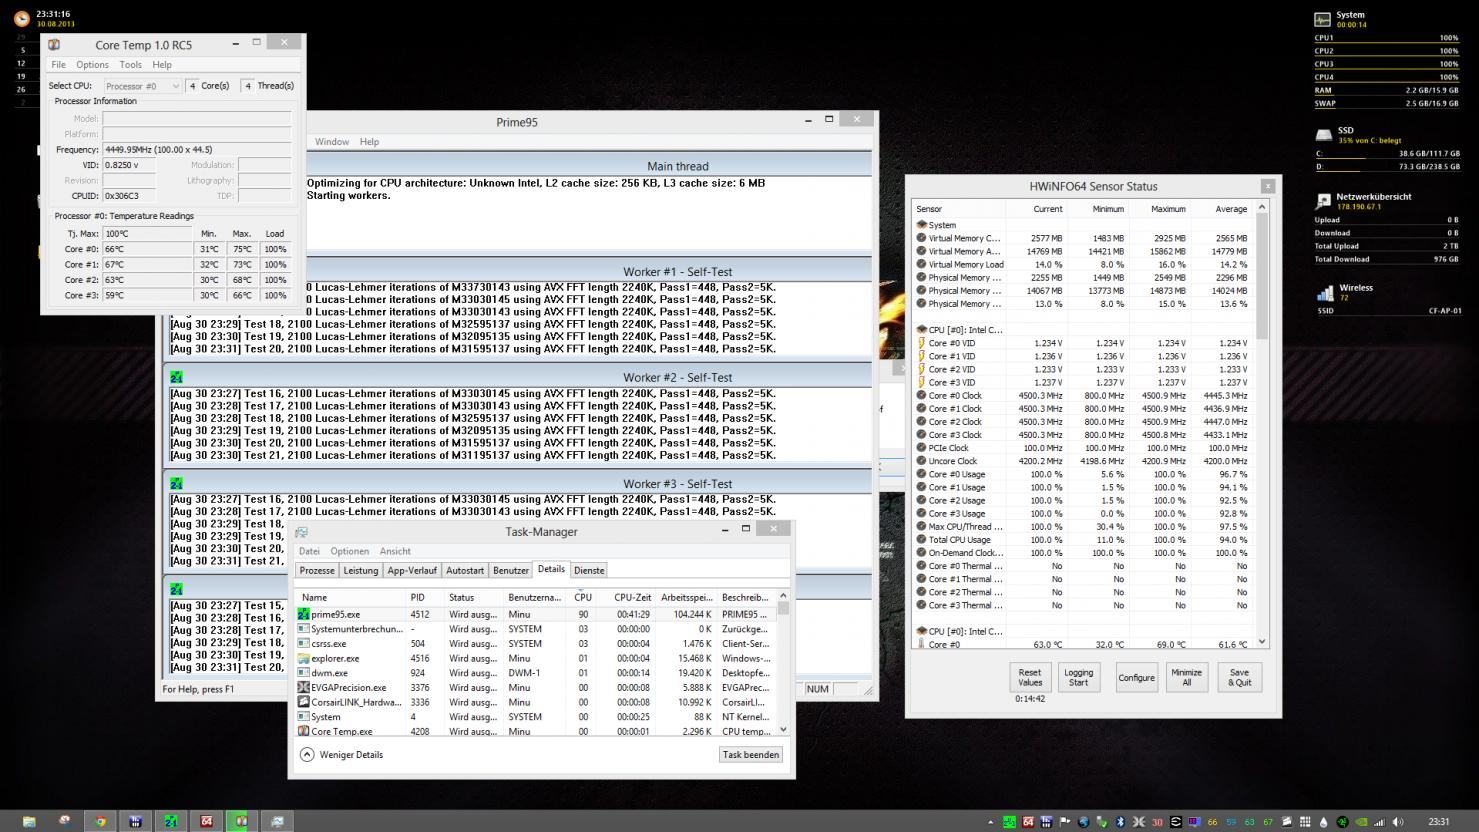The image size is (1479, 832).
Task: Switch to Leistung tab
Action: click(361, 570)
